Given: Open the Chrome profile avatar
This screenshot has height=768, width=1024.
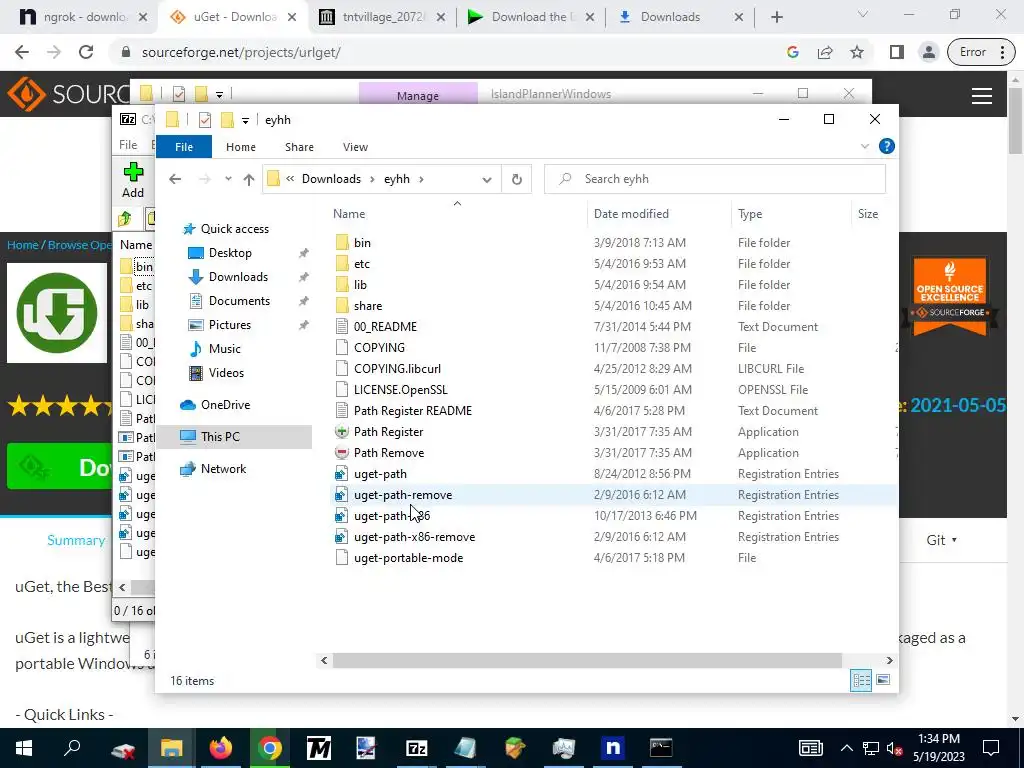Looking at the screenshot, I should pos(928,52).
